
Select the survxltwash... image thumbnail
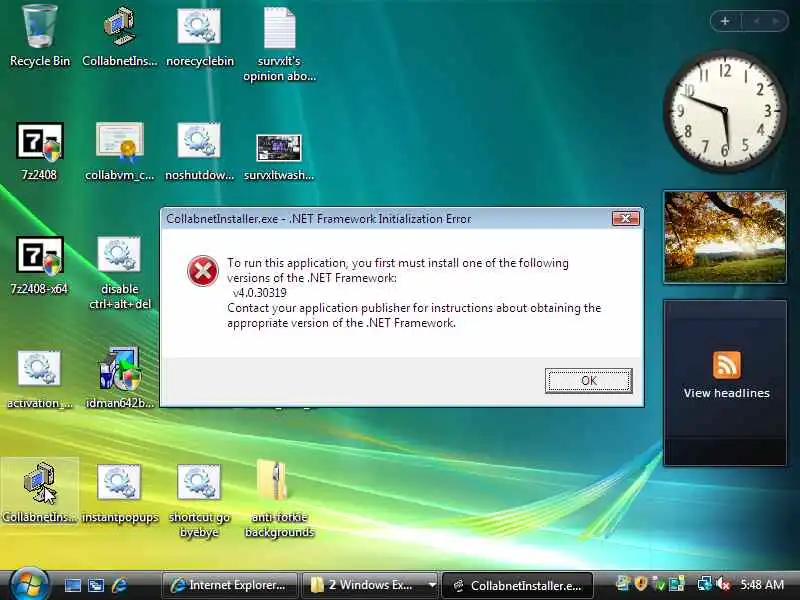point(279,157)
